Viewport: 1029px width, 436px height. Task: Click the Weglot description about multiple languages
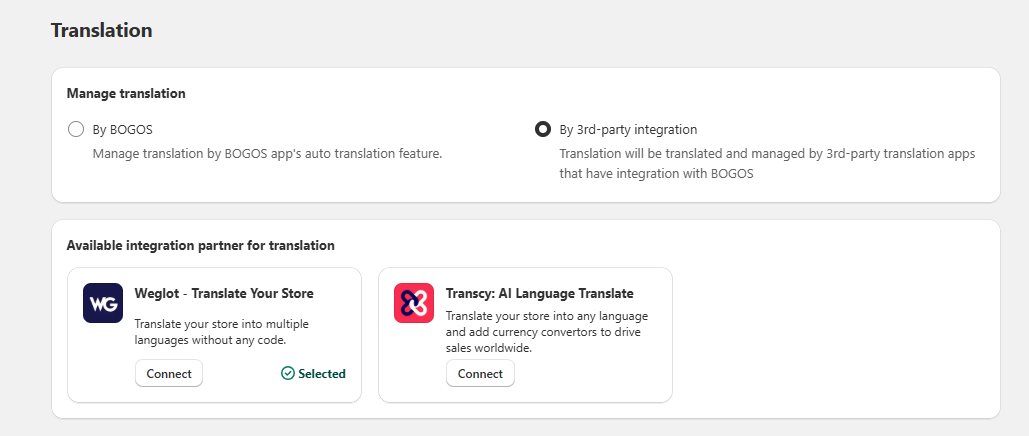[x=211, y=332]
